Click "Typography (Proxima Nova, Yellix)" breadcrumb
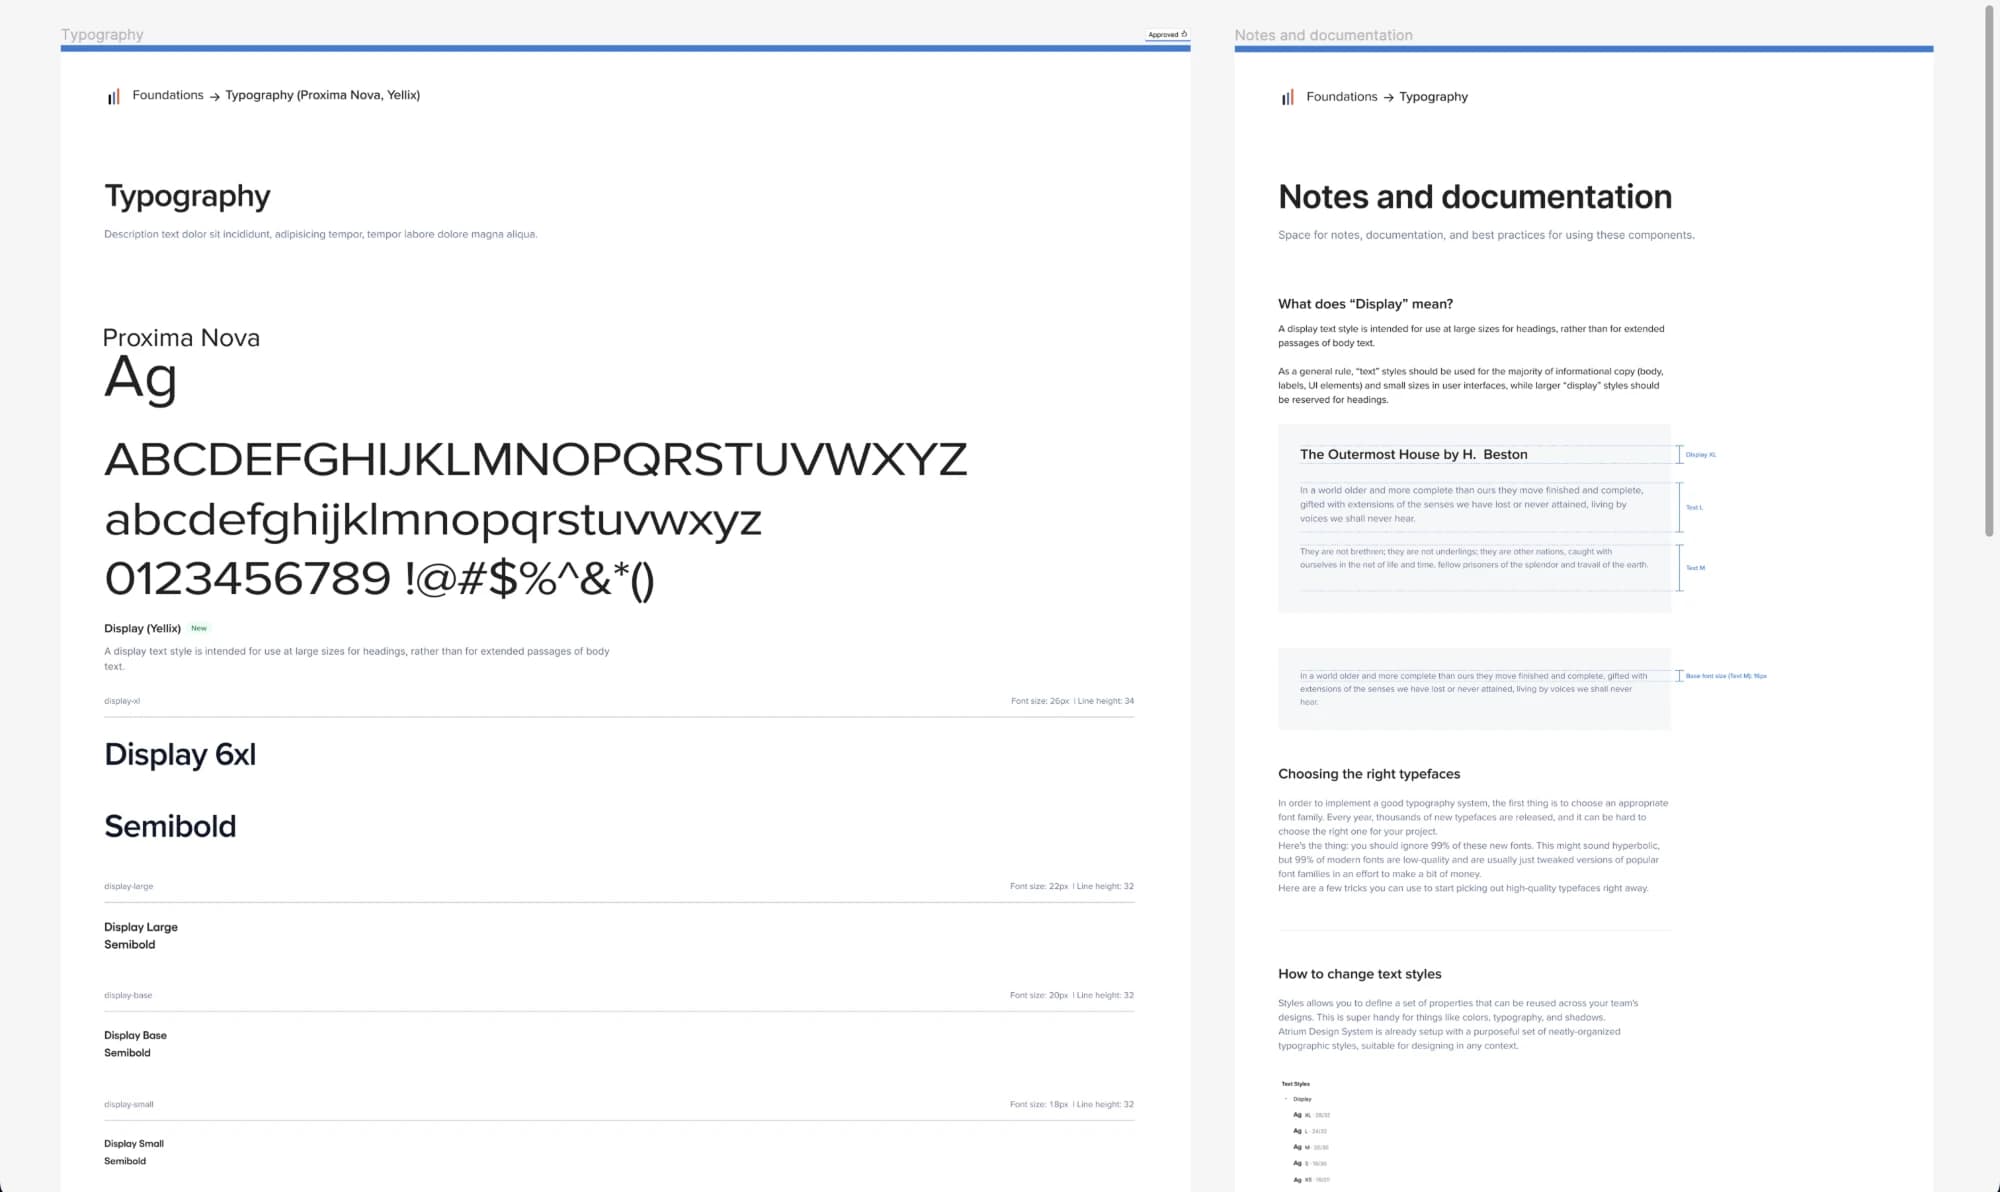The image size is (2000, 1192). (322, 95)
